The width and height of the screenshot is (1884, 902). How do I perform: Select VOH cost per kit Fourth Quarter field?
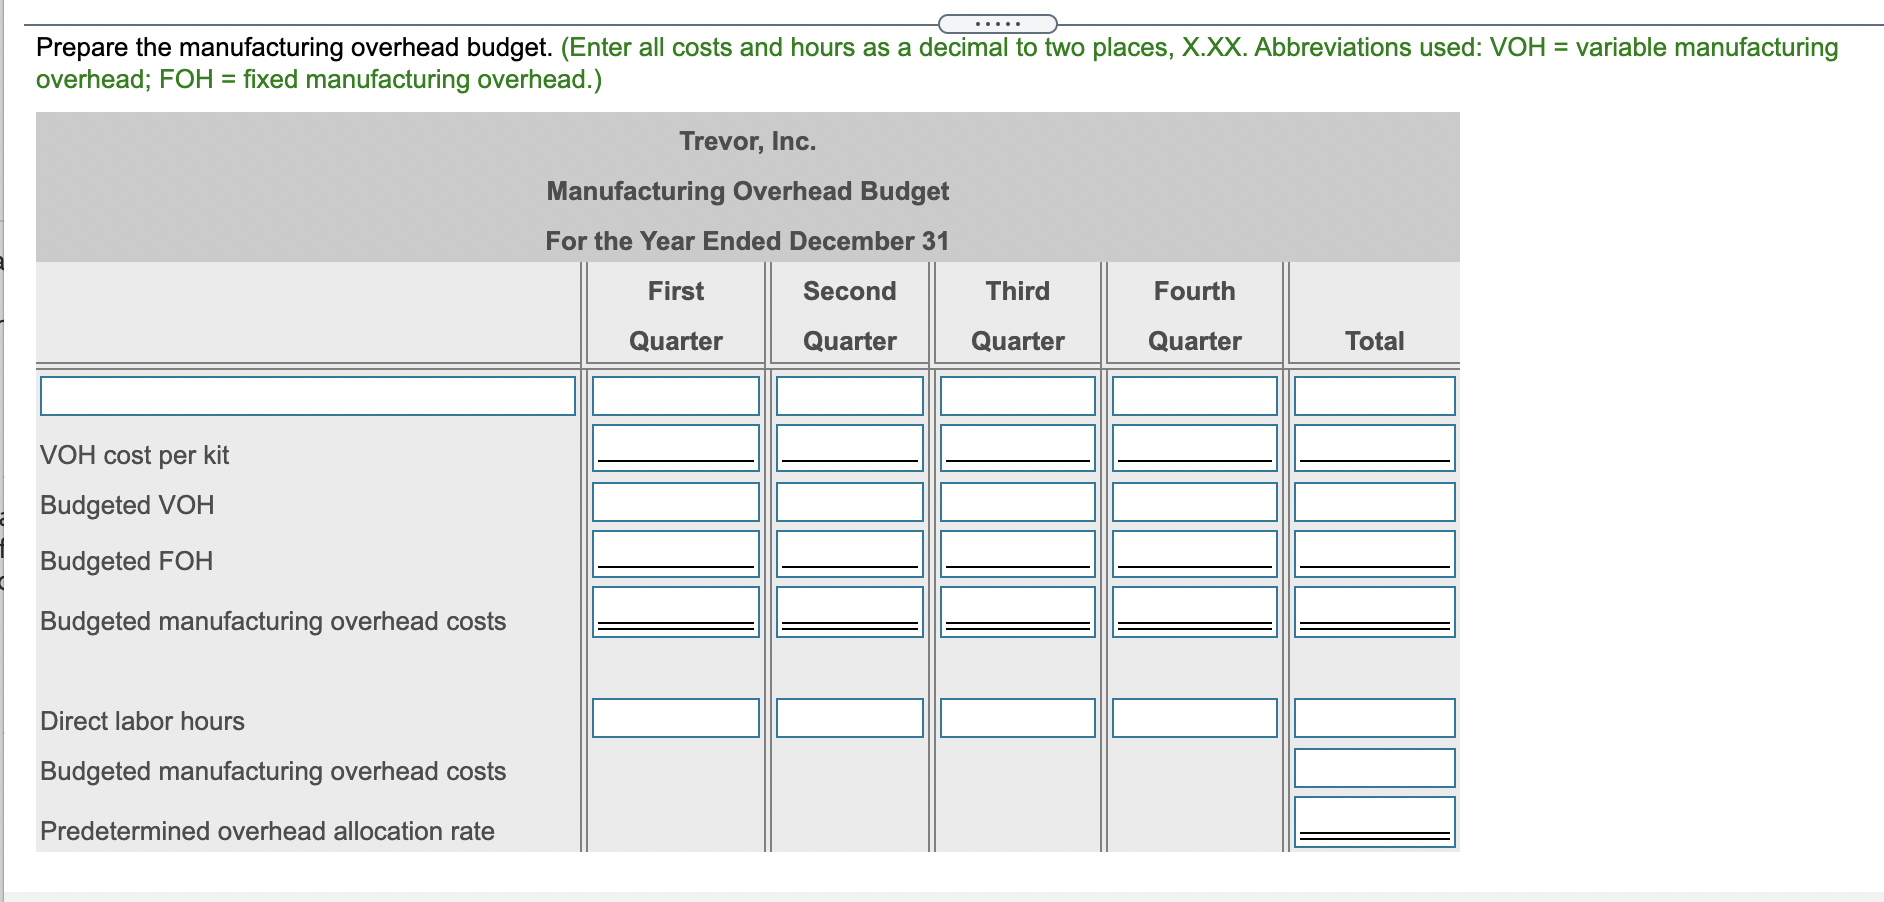pos(1195,448)
